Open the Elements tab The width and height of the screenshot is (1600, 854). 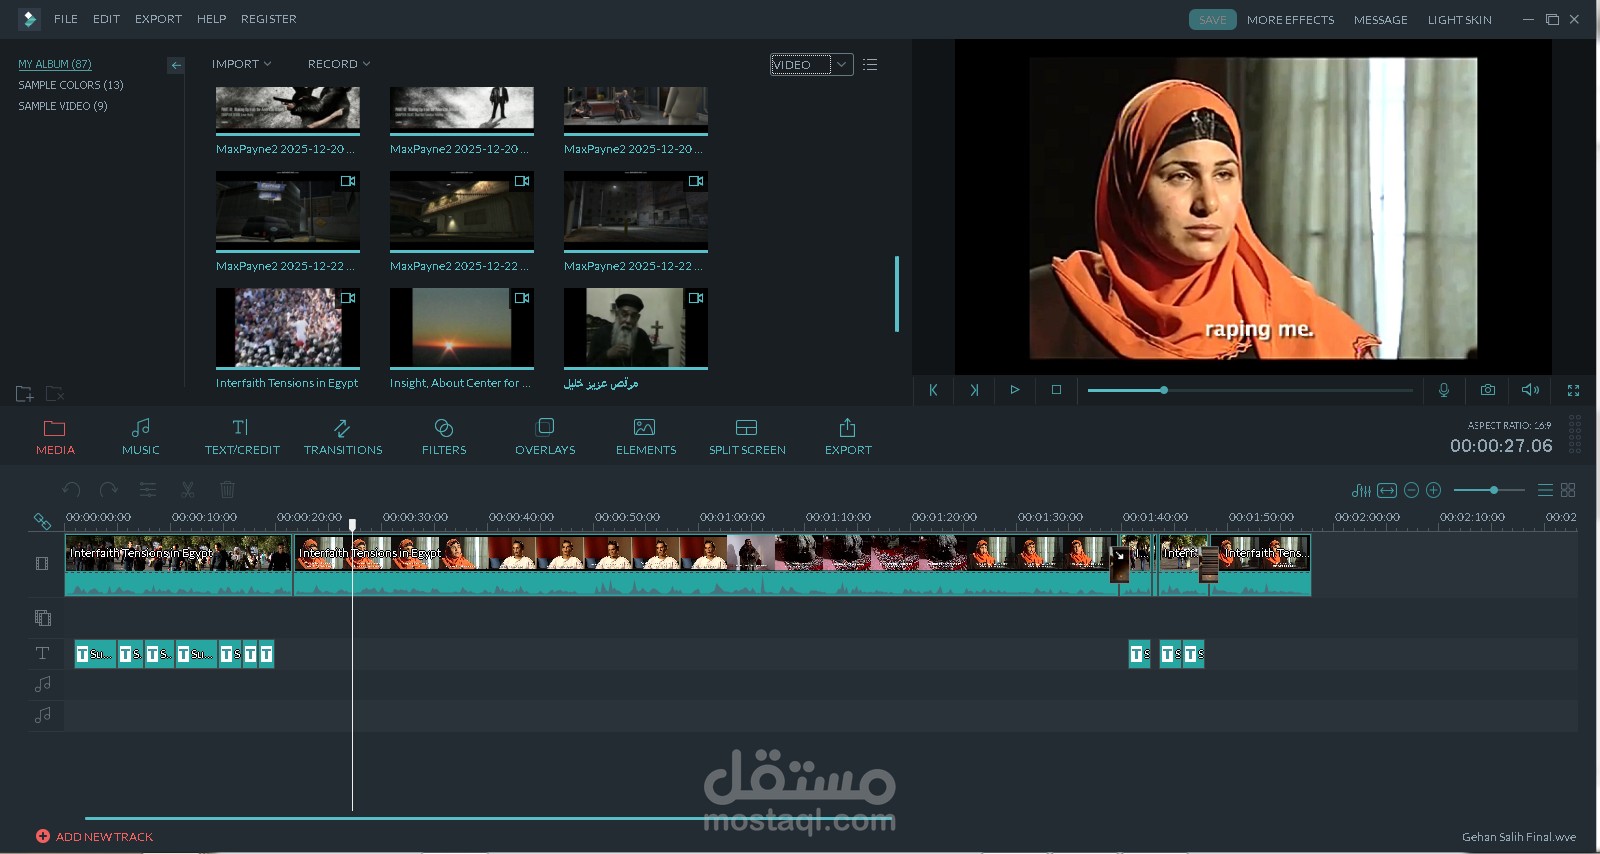click(x=646, y=437)
